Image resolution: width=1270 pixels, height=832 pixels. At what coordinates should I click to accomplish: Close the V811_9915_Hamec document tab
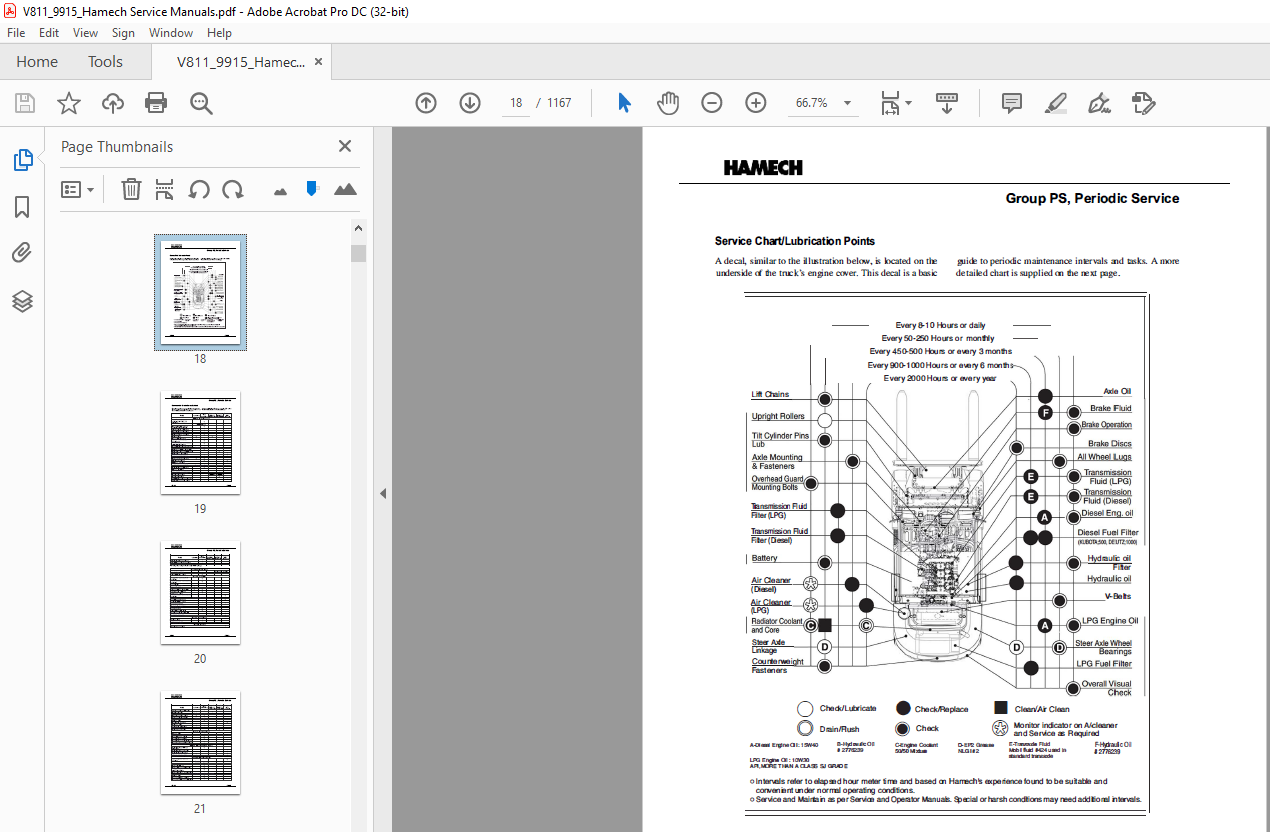[x=319, y=62]
